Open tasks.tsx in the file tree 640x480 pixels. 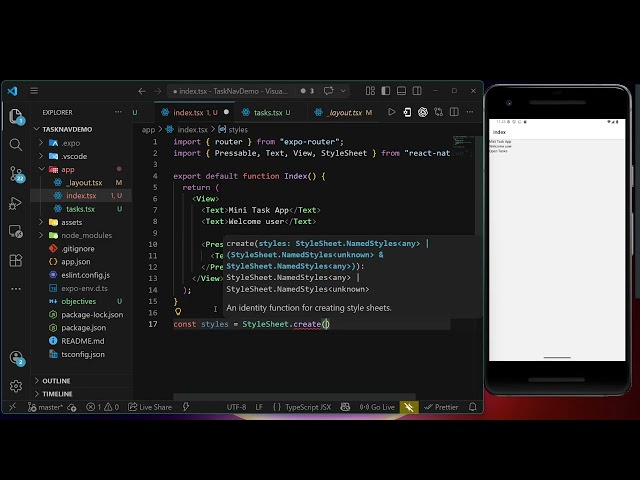[80, 209]
